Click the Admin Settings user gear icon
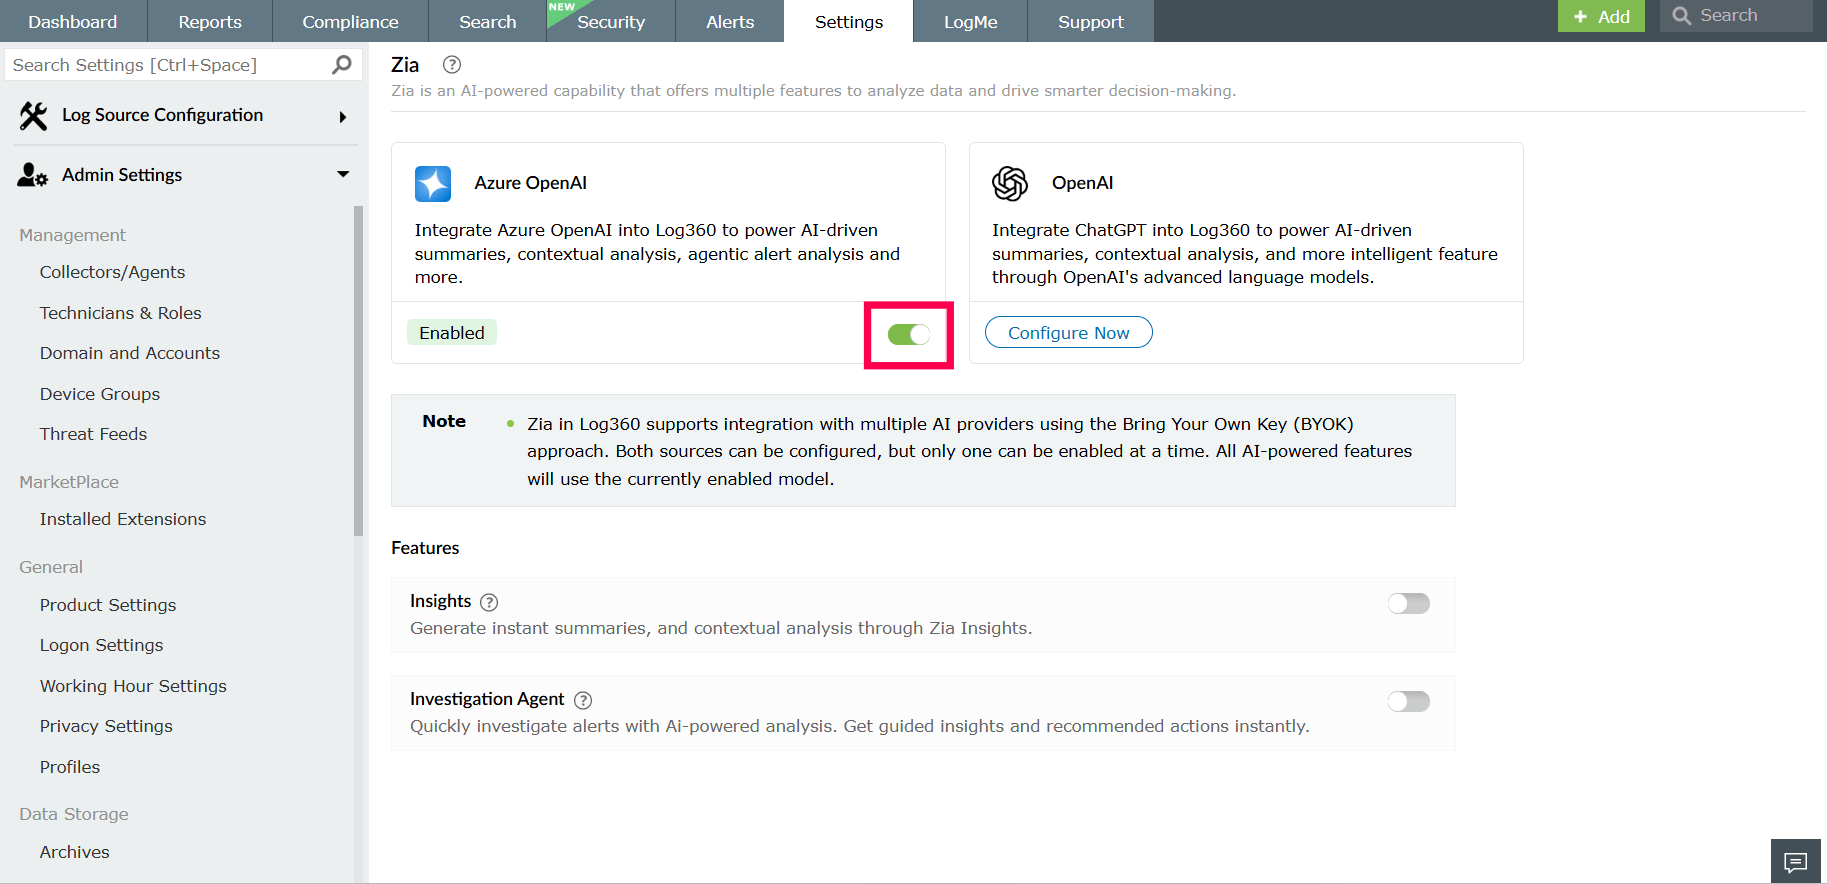Image resolution: width=1827 pixels, height=884 pixels. 33,175
